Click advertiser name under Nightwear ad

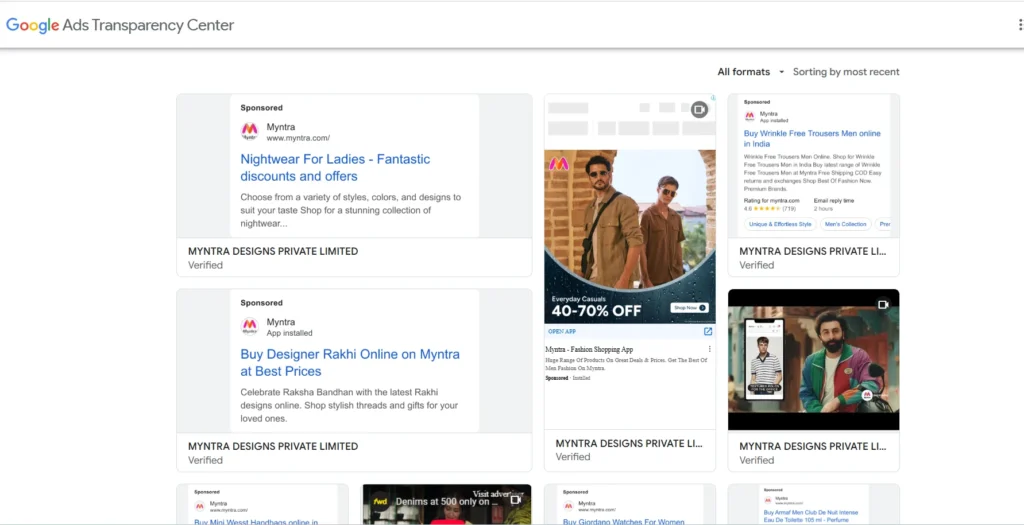pyautogui.click(x=272, y=251)
